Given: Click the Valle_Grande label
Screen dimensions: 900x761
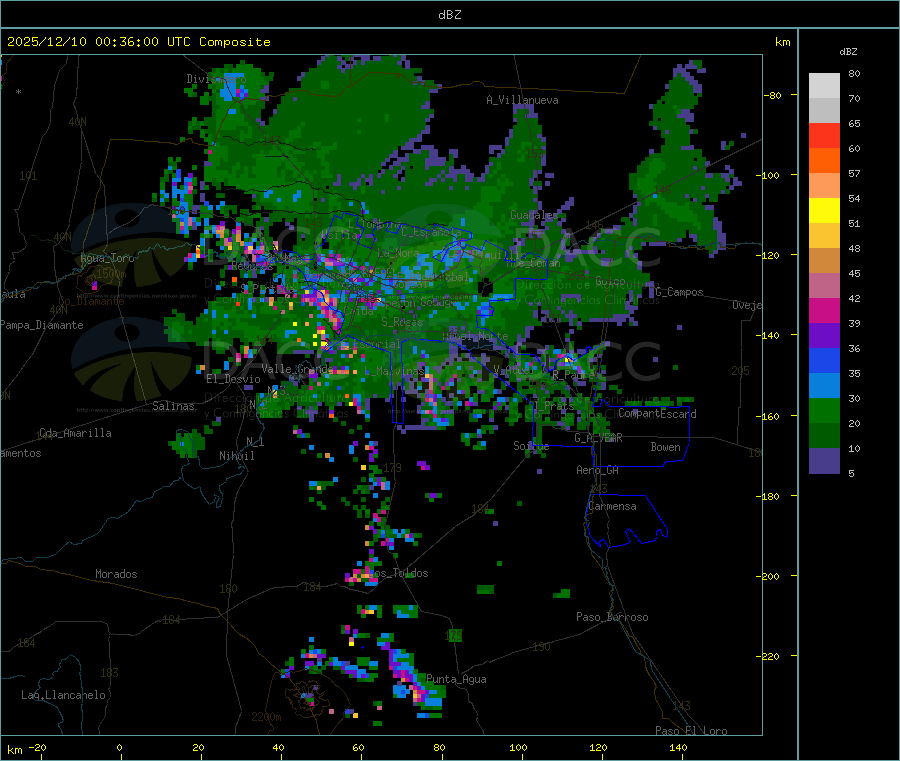Looking at the screenshot, I should coord(298,369).
